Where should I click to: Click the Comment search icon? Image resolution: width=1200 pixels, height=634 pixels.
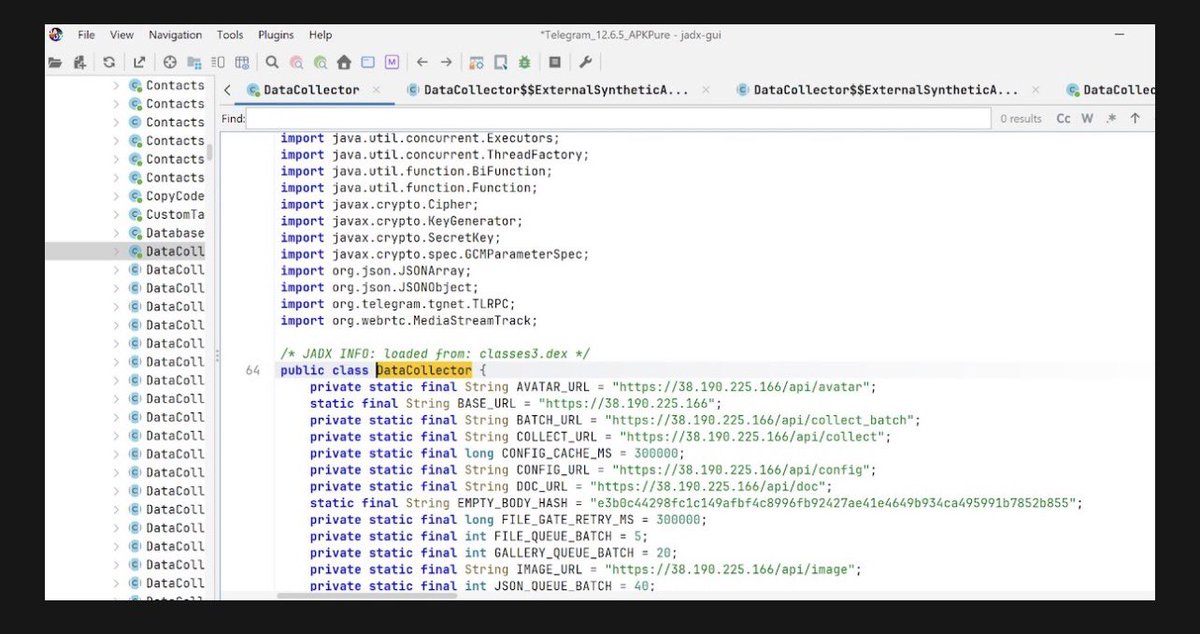click(x=320, y=62)
